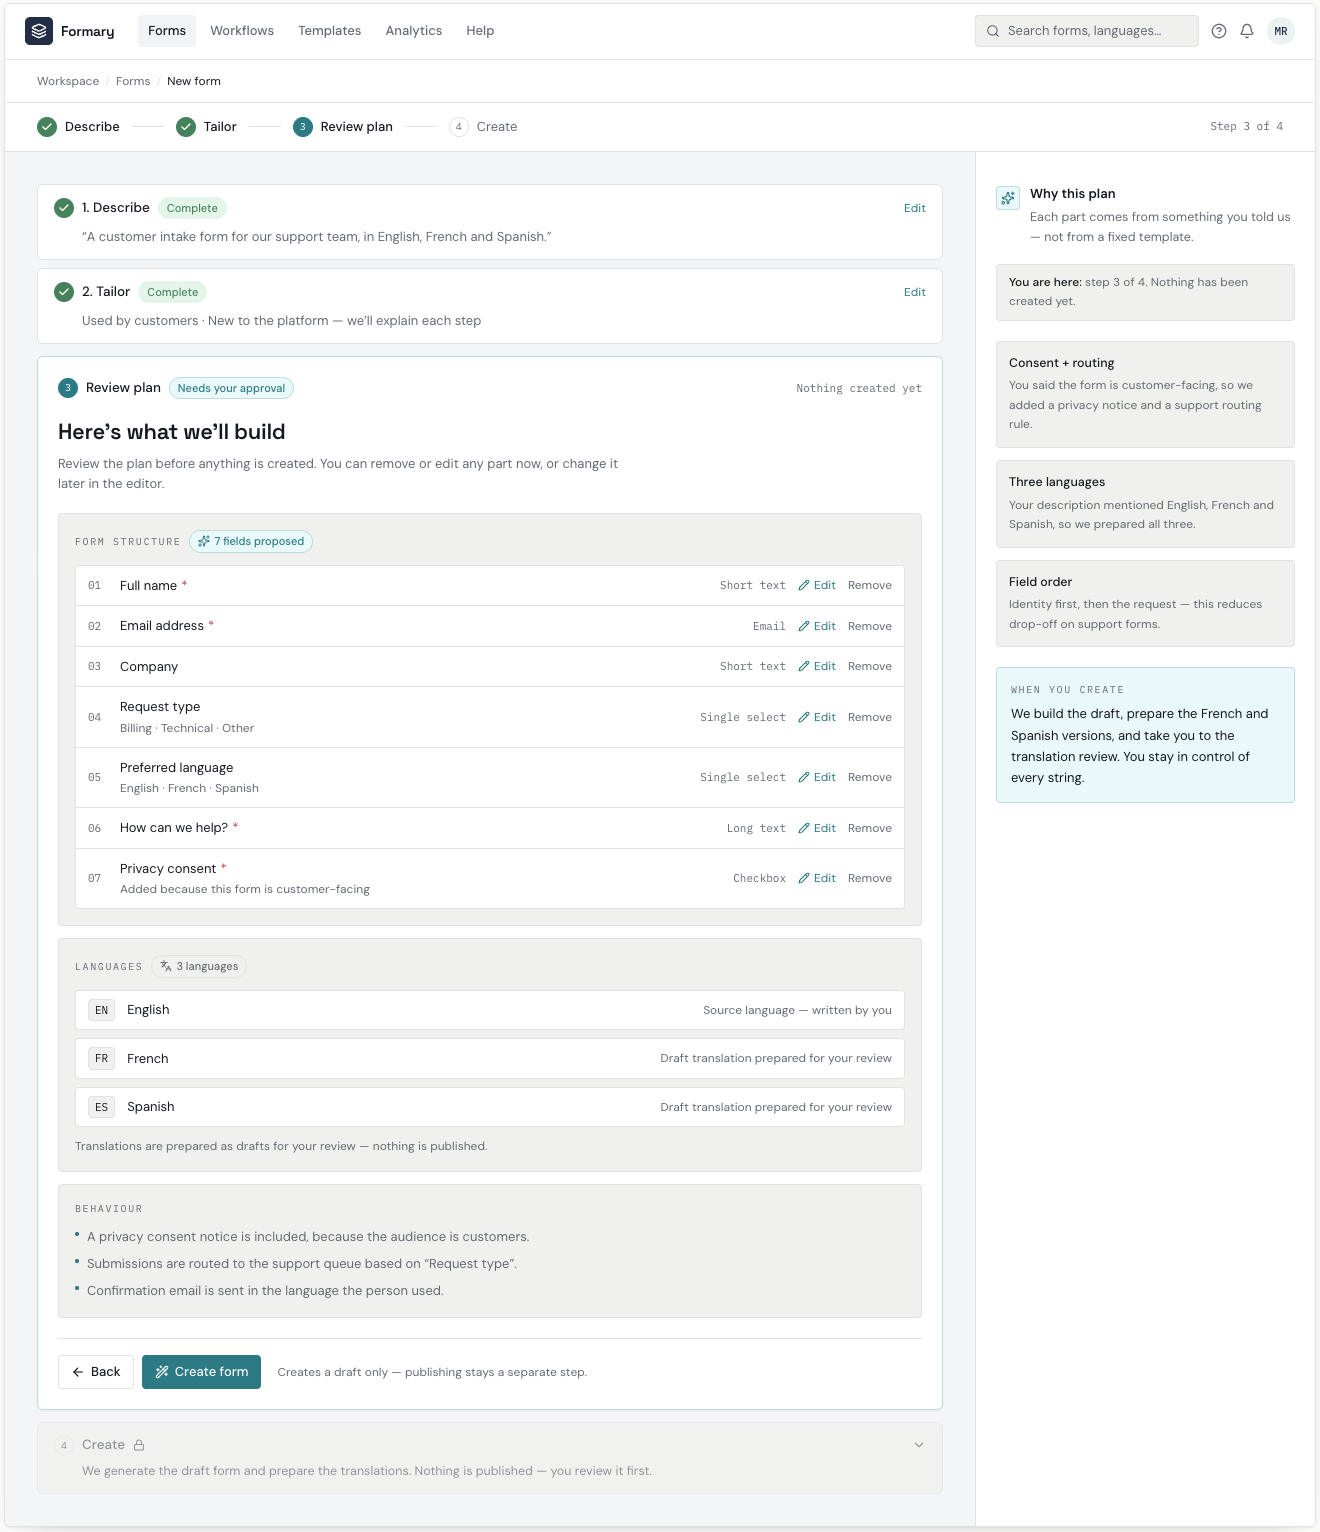Click the ES language code badge
Image resolution: width=1320 pixels, height=1532 pixels.
(101, 1107)
